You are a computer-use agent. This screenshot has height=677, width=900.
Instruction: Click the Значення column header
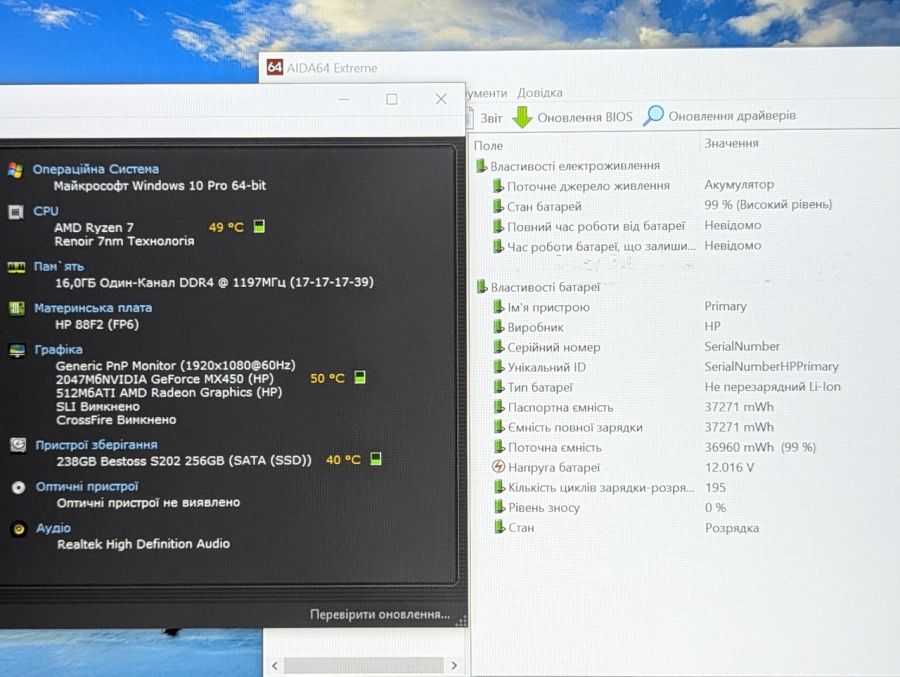click(731, 143)
